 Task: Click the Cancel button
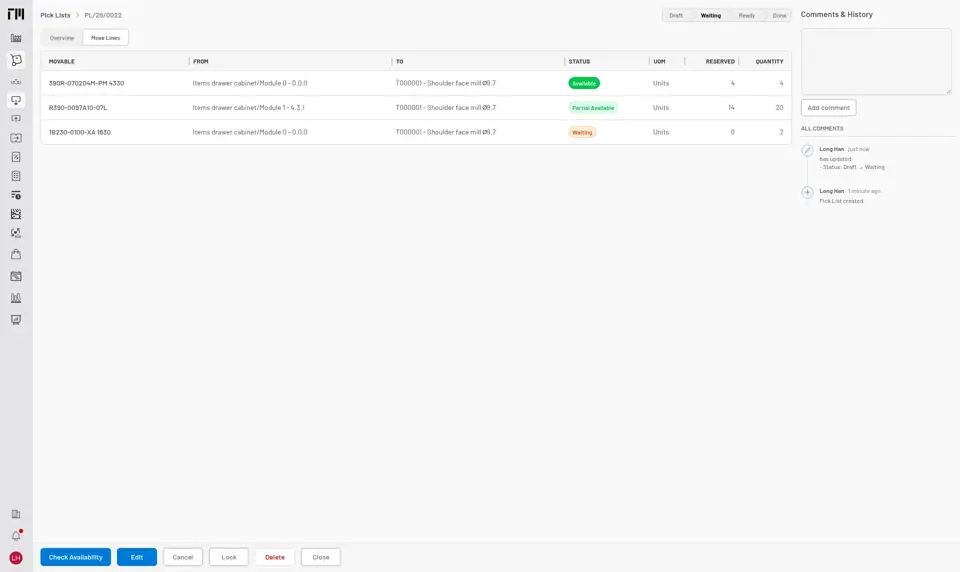tap(182, 557)
